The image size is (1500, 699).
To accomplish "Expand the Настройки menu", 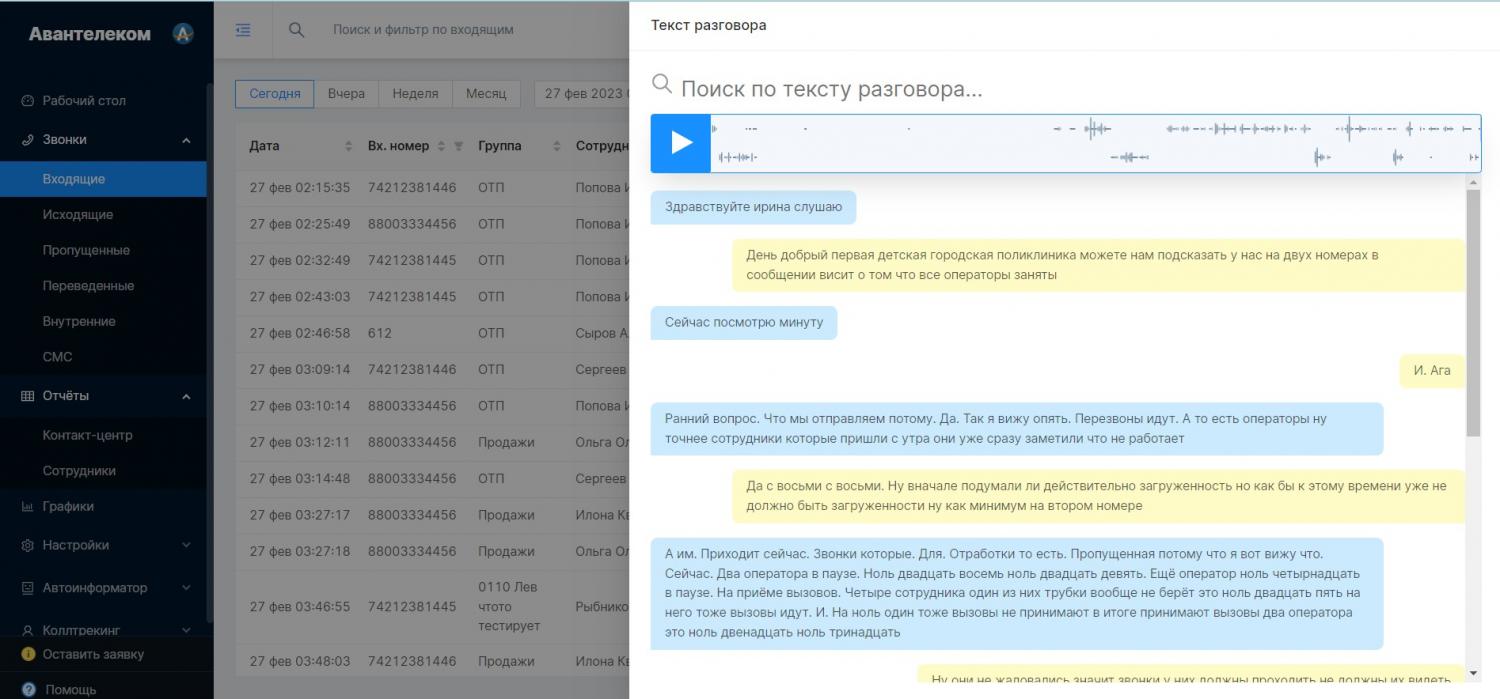I will (x=186, y=546).
